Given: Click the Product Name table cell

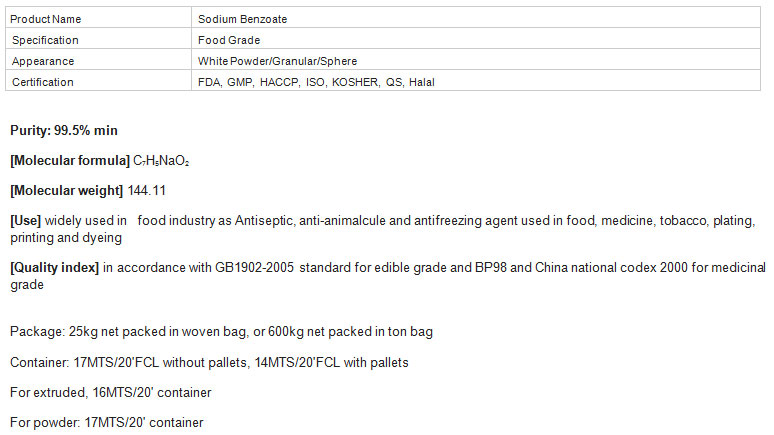Looking at the screenshot, I should click(x=98, y=18).
